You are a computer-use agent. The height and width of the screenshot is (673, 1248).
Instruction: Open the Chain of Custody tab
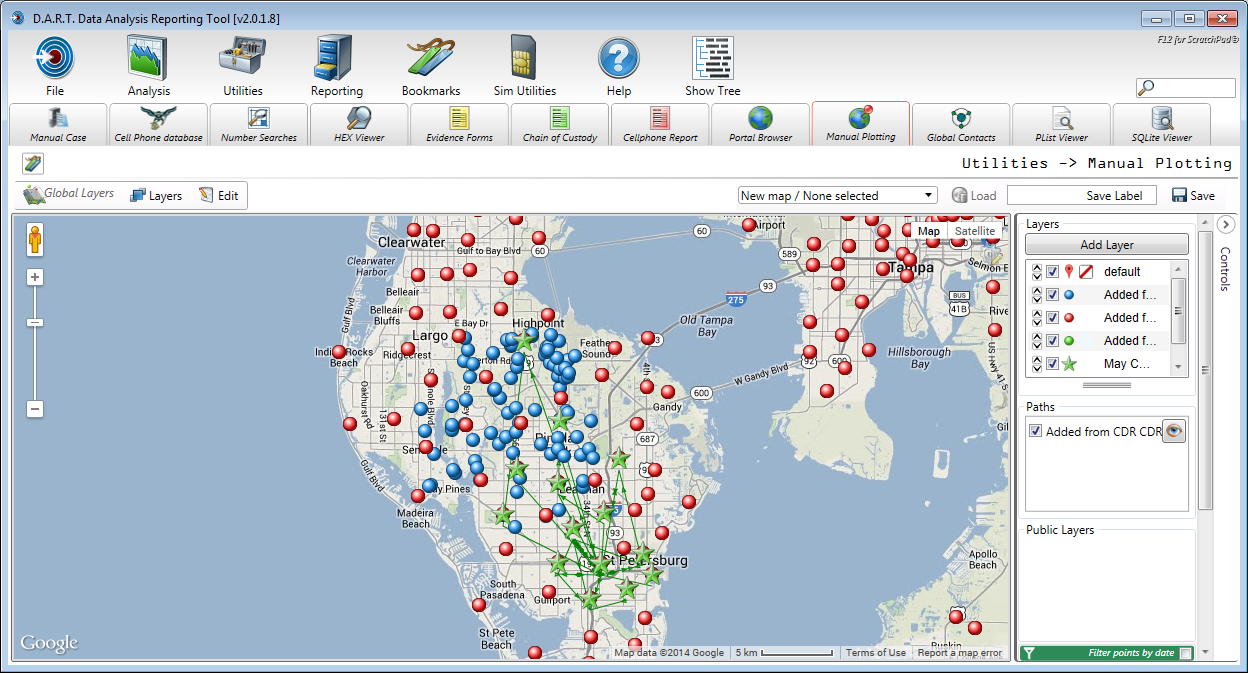click(x=560, y=125)
